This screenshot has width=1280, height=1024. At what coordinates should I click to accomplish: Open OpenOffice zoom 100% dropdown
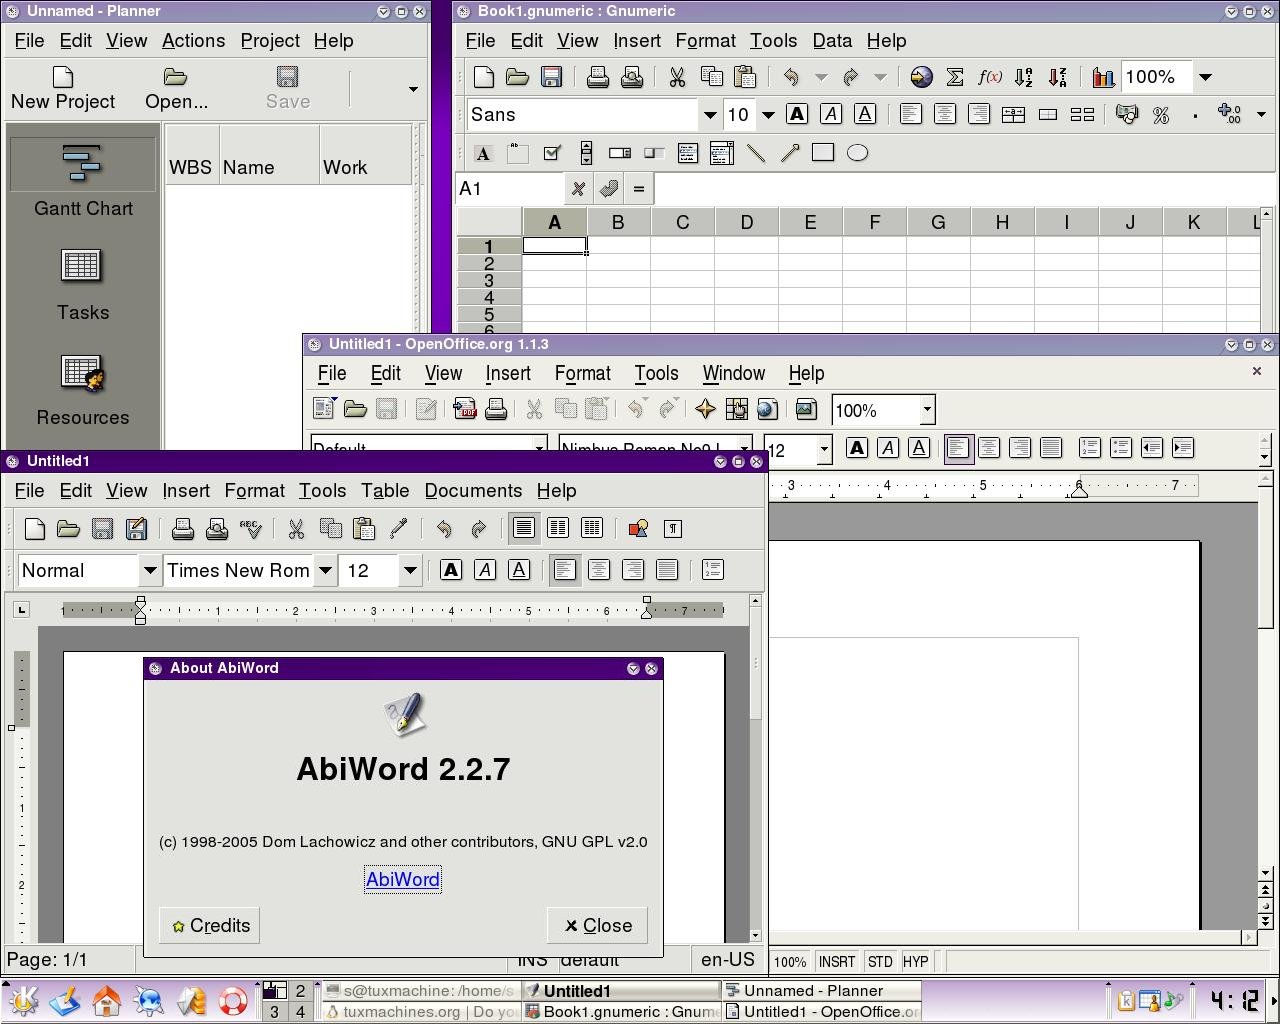click(927, 410)
